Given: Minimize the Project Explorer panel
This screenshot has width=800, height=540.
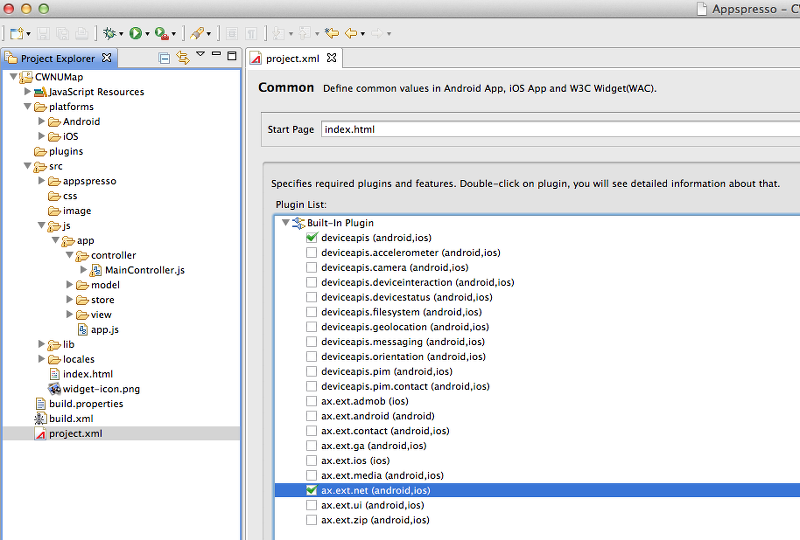Looking at the screenshot, I should tap(216, 54).
